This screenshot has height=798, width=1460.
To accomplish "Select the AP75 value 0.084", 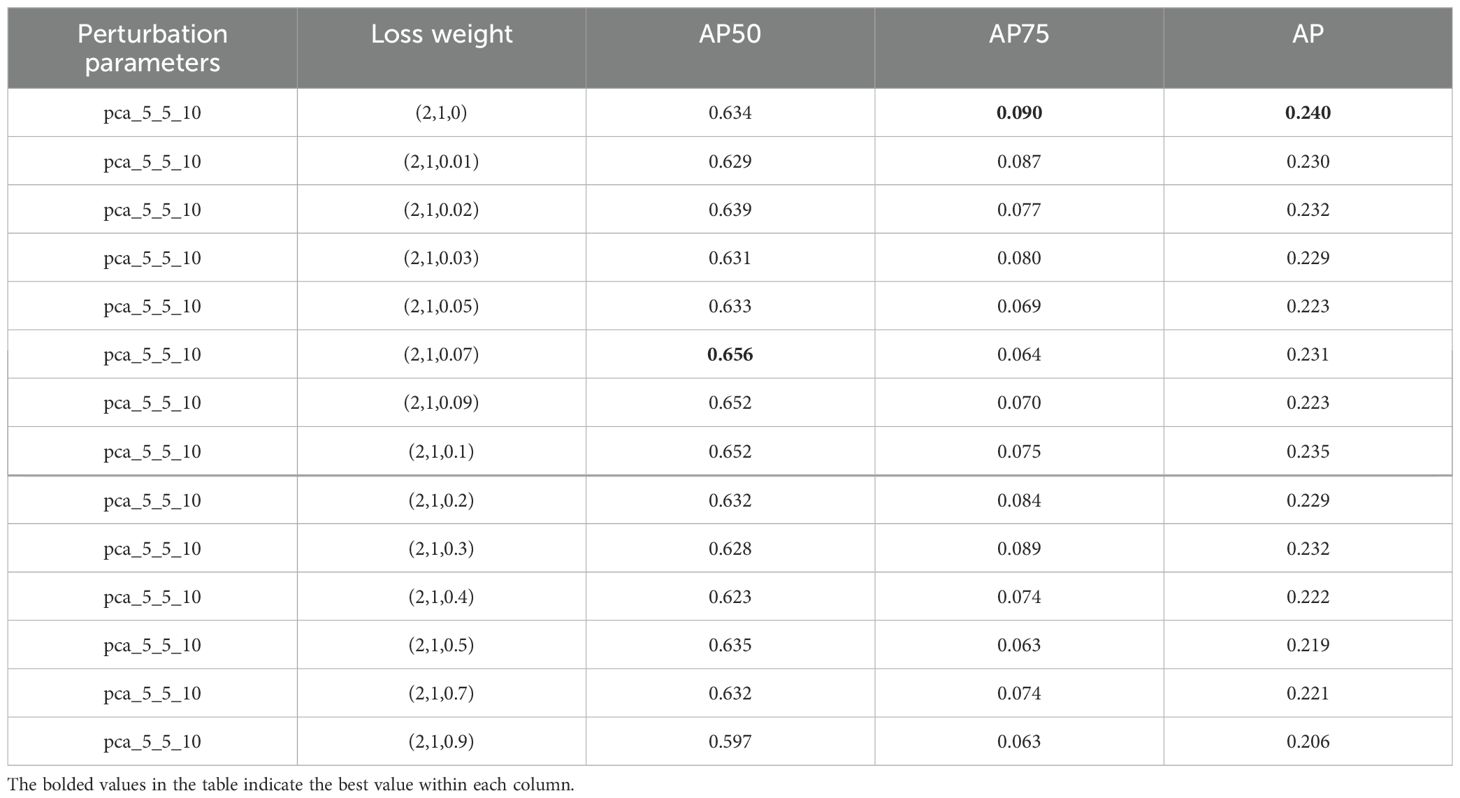I will point(1019,500).
